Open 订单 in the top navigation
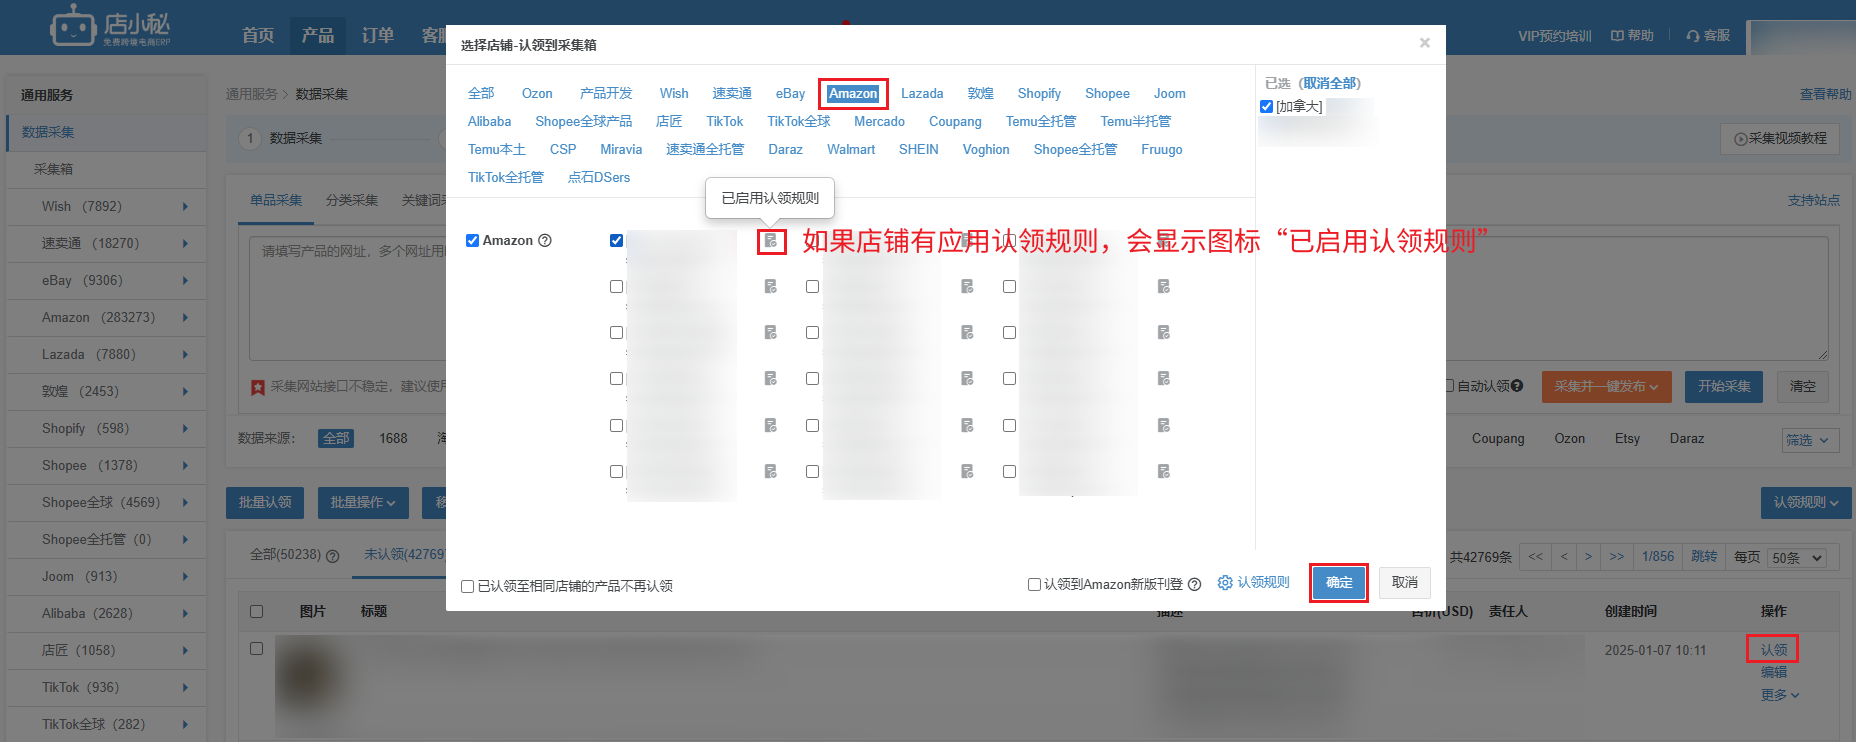This screenshot has height=742, width=1856. pyautogui.click(x=377, y=35)
